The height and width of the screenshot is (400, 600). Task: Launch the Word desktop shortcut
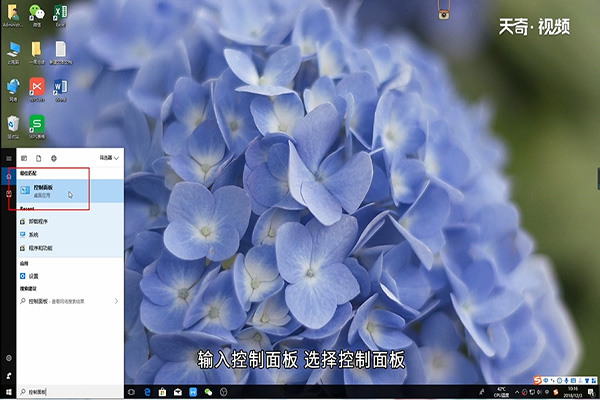(60, 90)
